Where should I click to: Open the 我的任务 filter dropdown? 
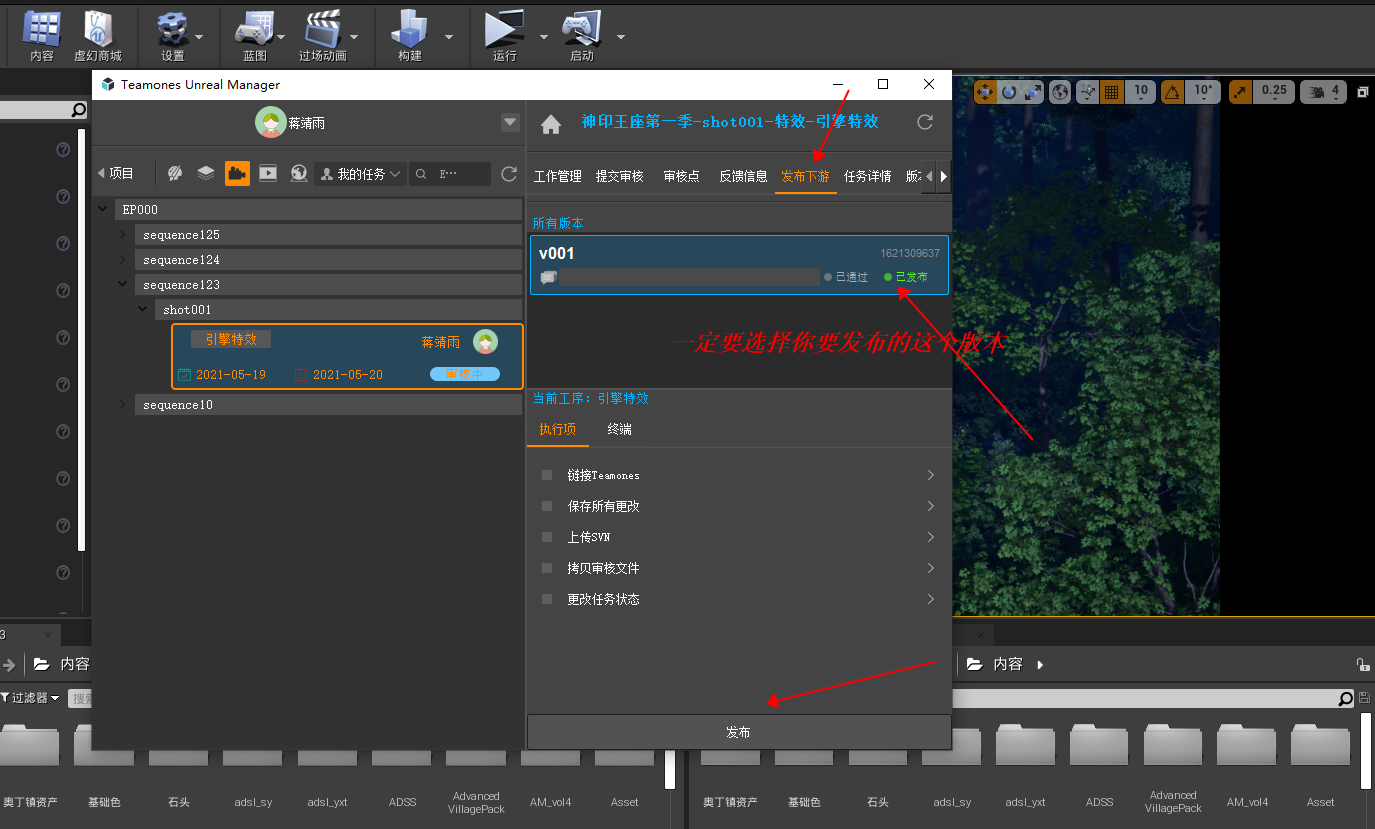point(359,174)
